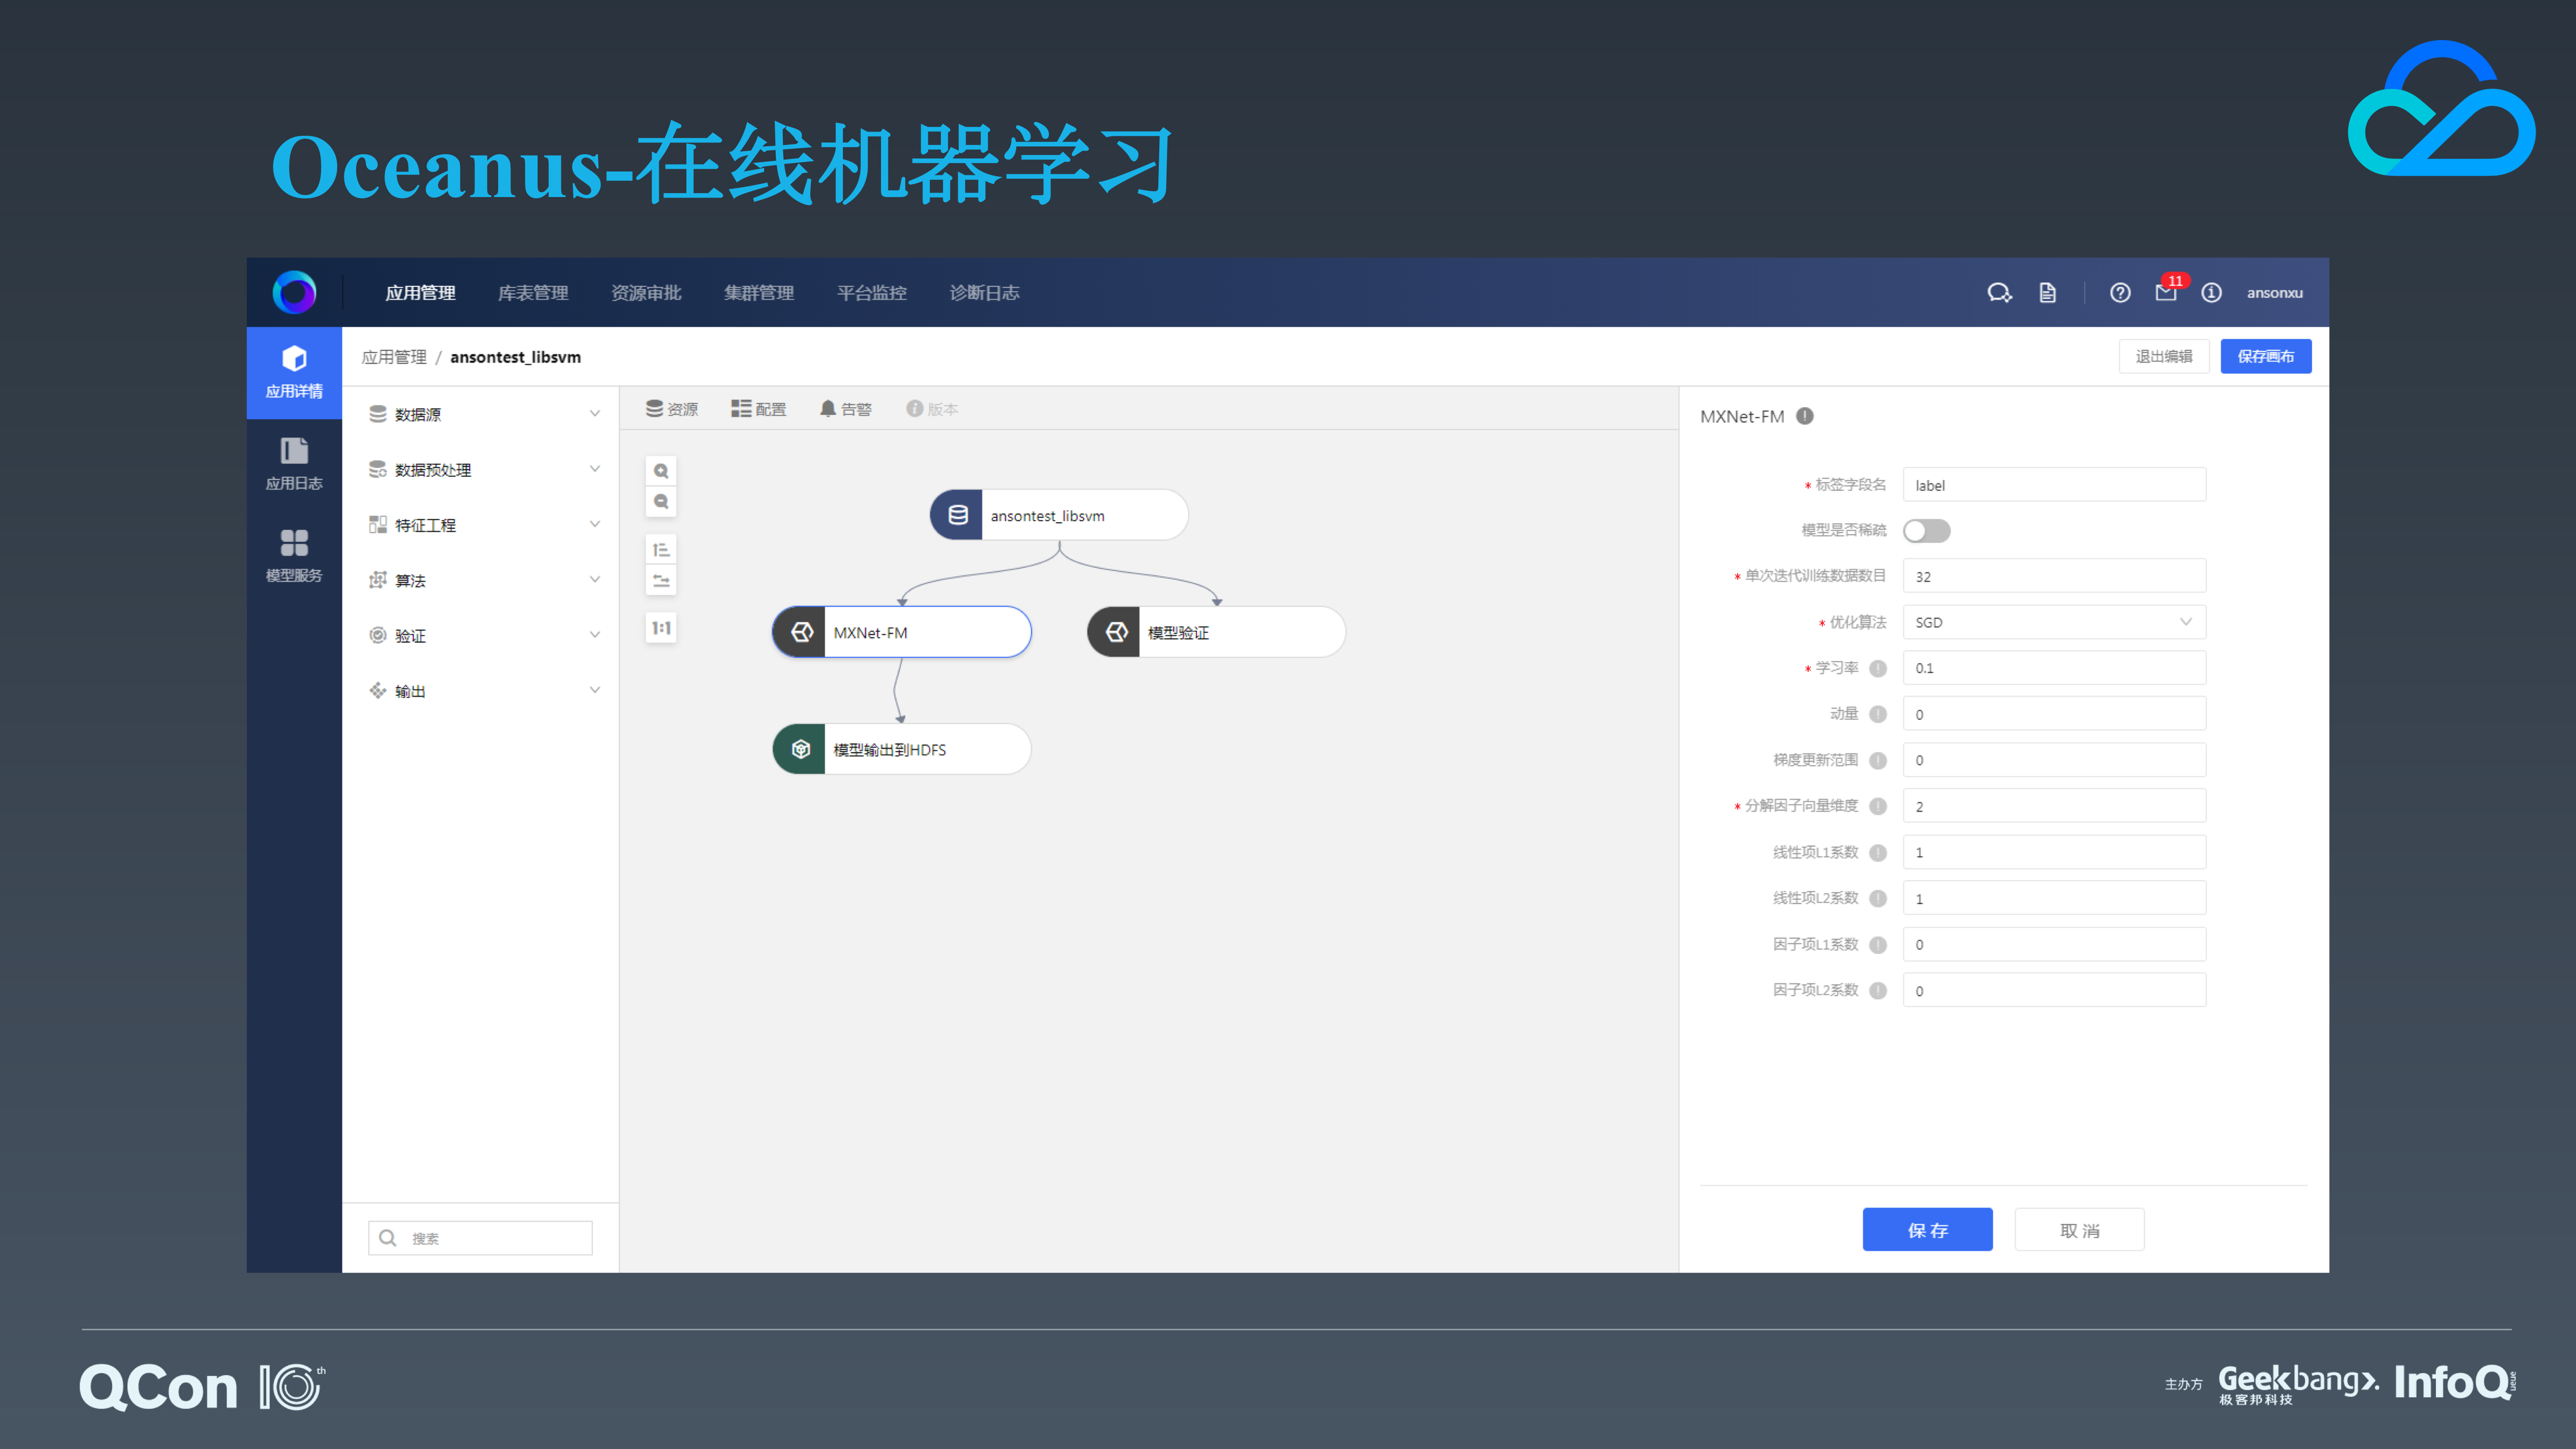Open 应用详情 in the sidebar

[x=294, y=372]
